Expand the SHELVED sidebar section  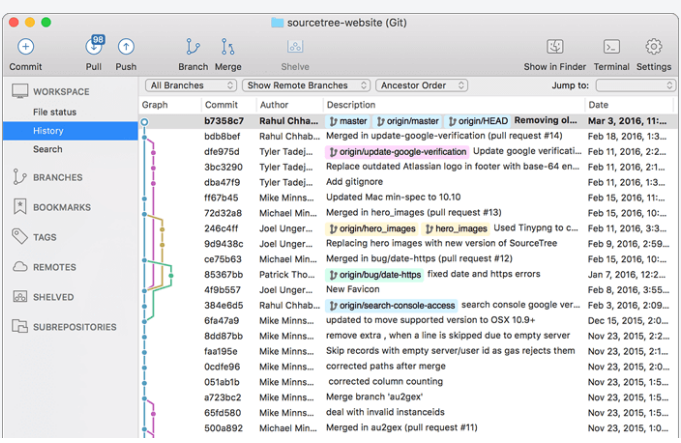[x=53, y=297]
